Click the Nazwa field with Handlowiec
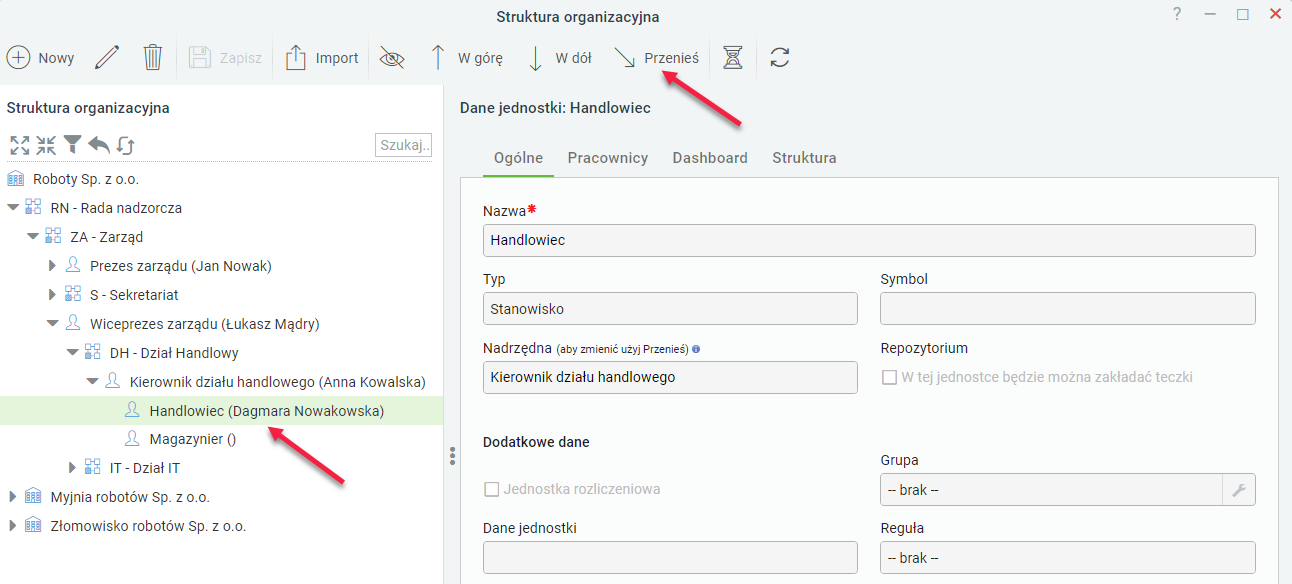 869,240
